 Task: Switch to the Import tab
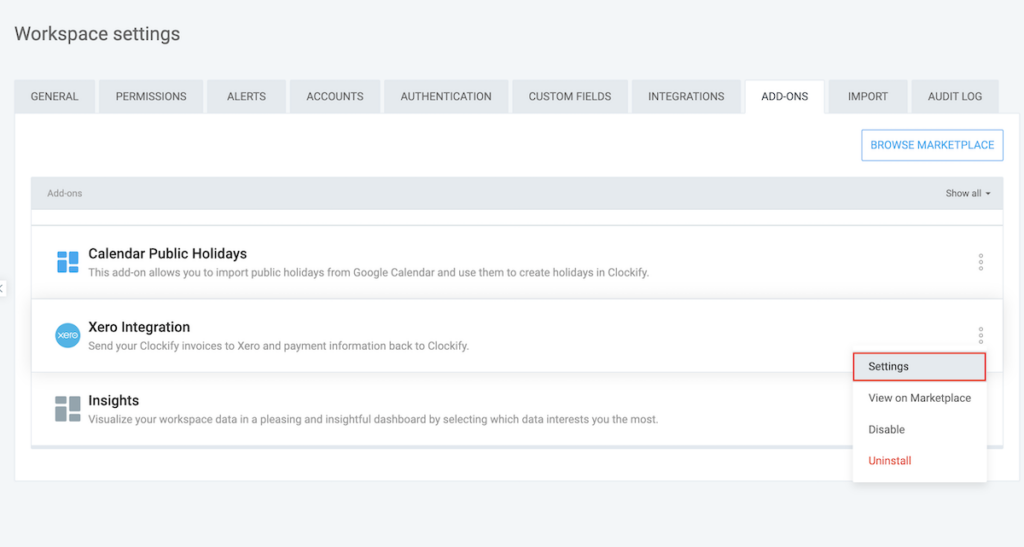point(867,97)
